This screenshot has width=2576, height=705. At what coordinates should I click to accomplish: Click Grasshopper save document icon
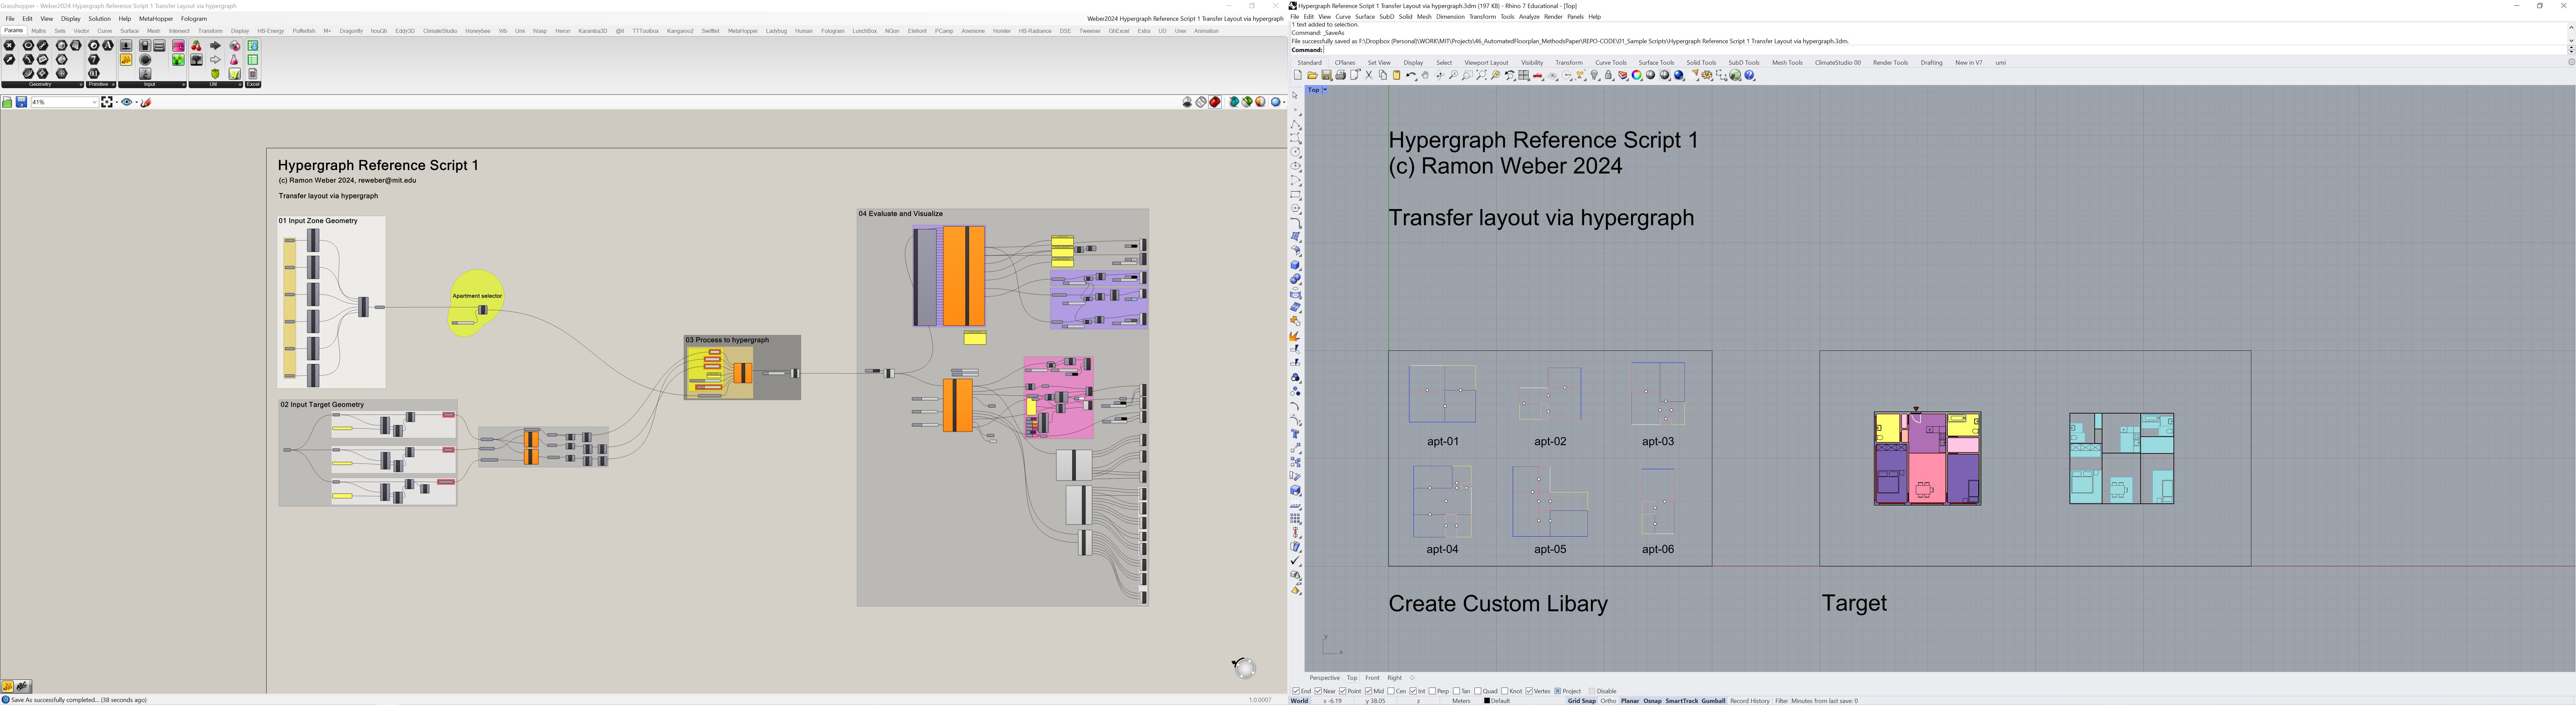pos(21,102)
